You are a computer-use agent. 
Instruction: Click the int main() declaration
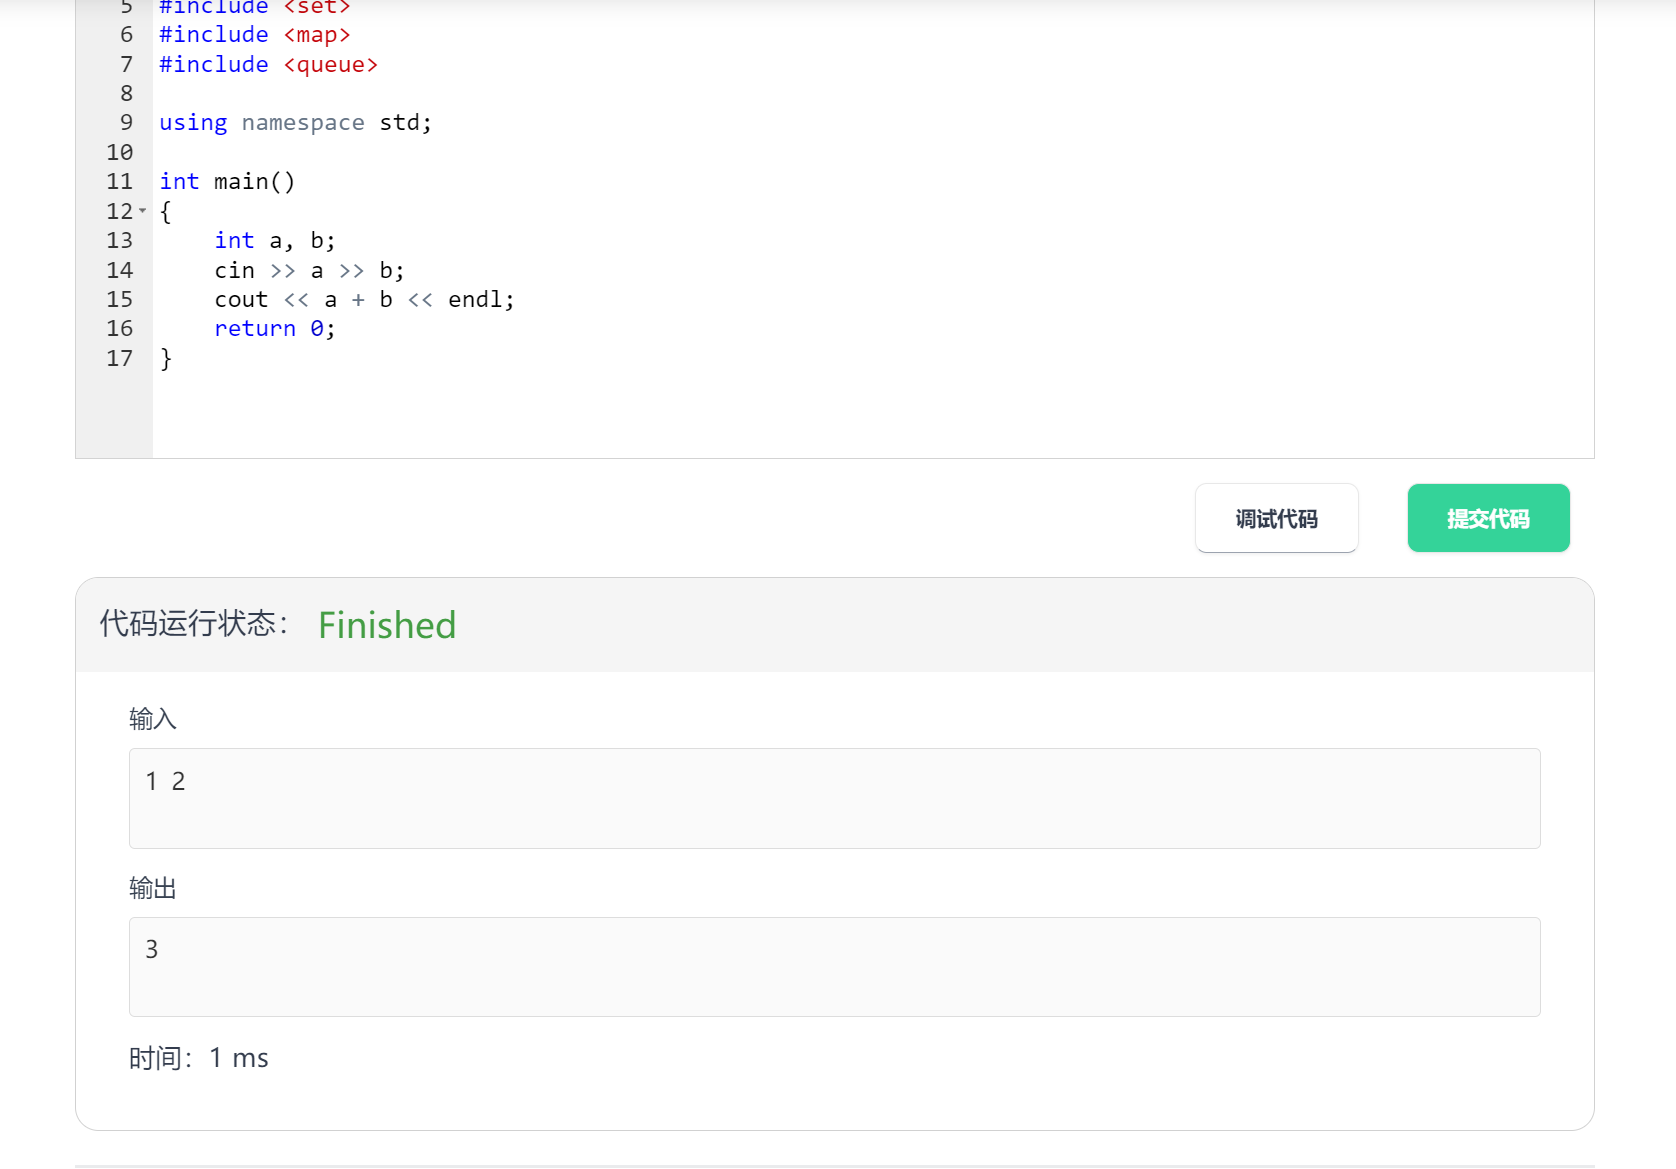pyautogui.click(x=227, y=181)
